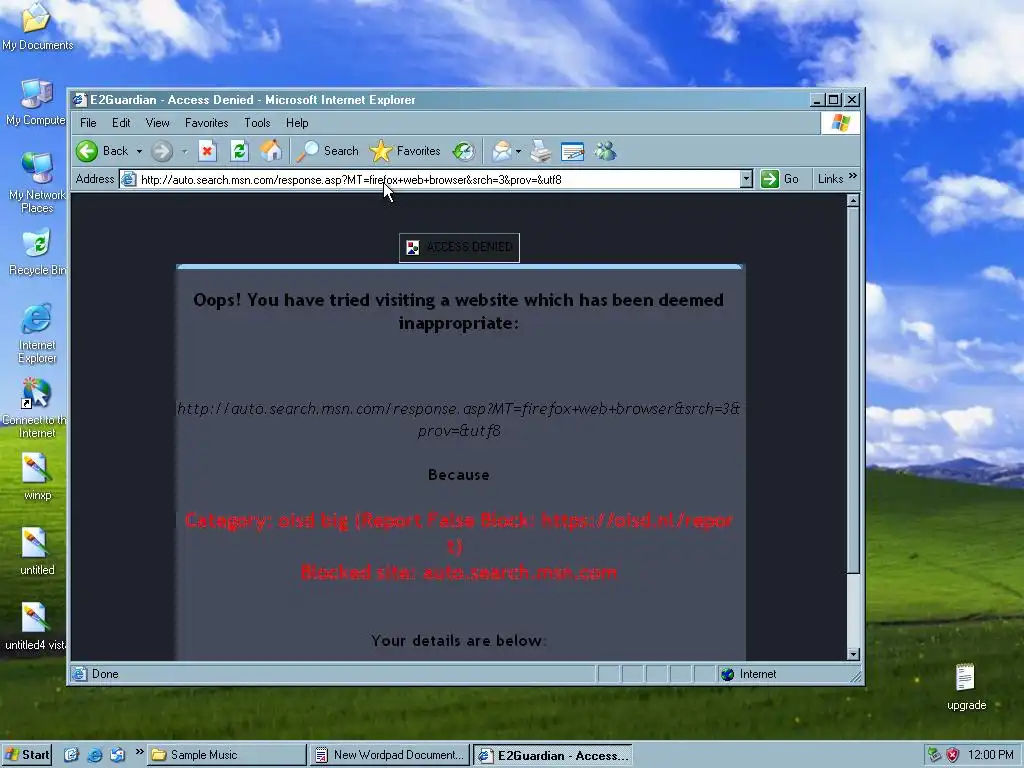Viewport: 1024px width, 768px height.
Task: Open the View menu
Action: point(157,123)
